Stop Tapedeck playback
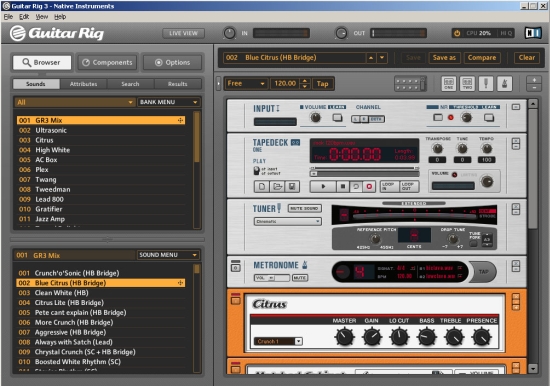The height and width of the screenshot is (386, 550). pyautogui.click(x=343, y=187)
